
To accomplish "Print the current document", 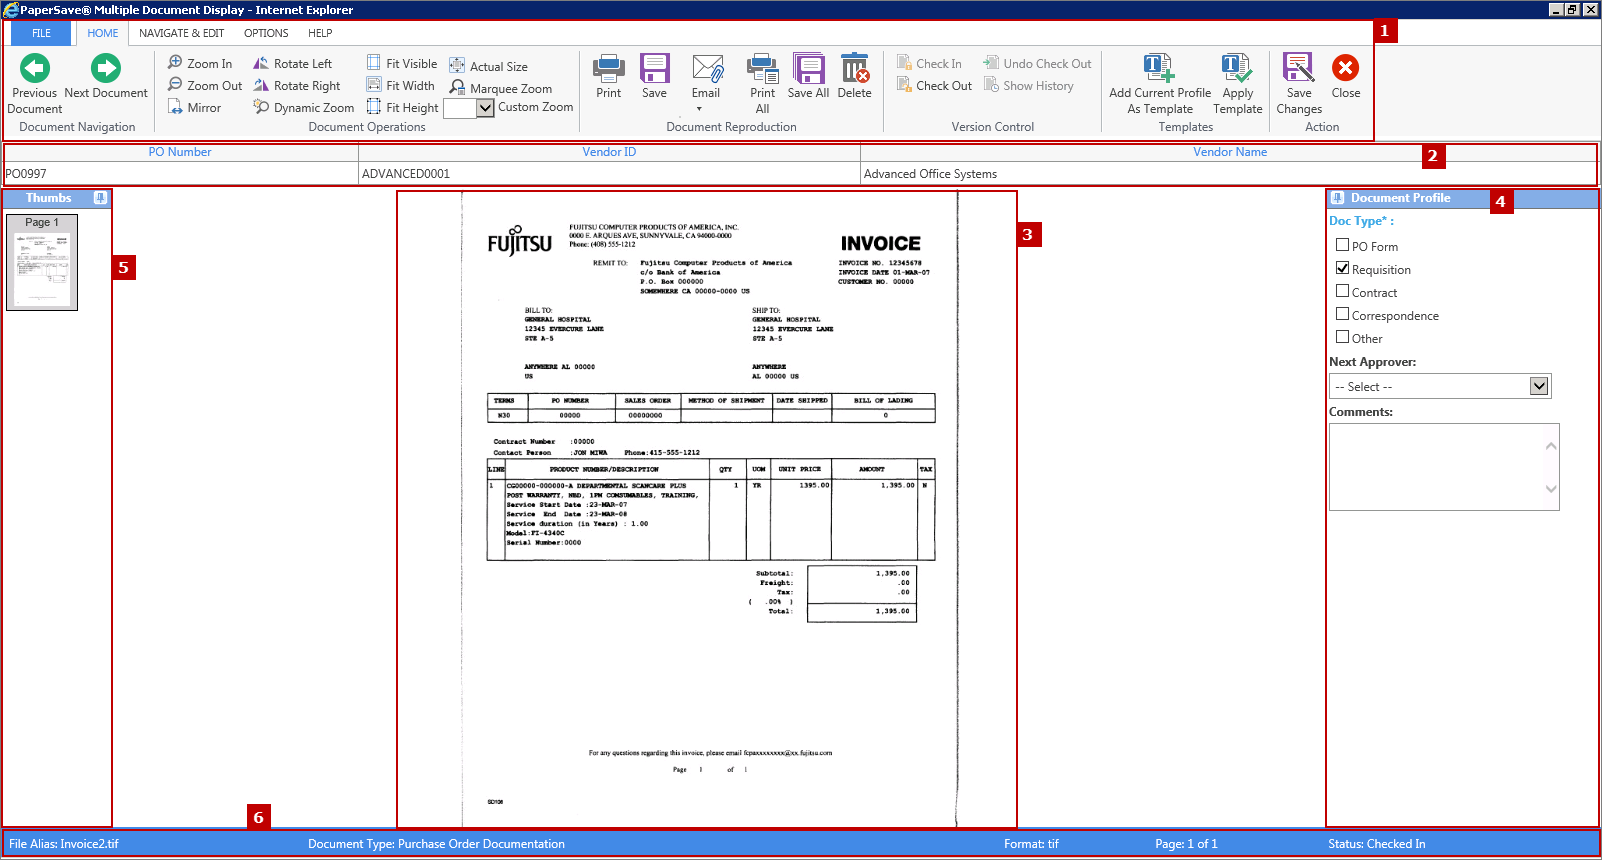I will coord(608,77).
